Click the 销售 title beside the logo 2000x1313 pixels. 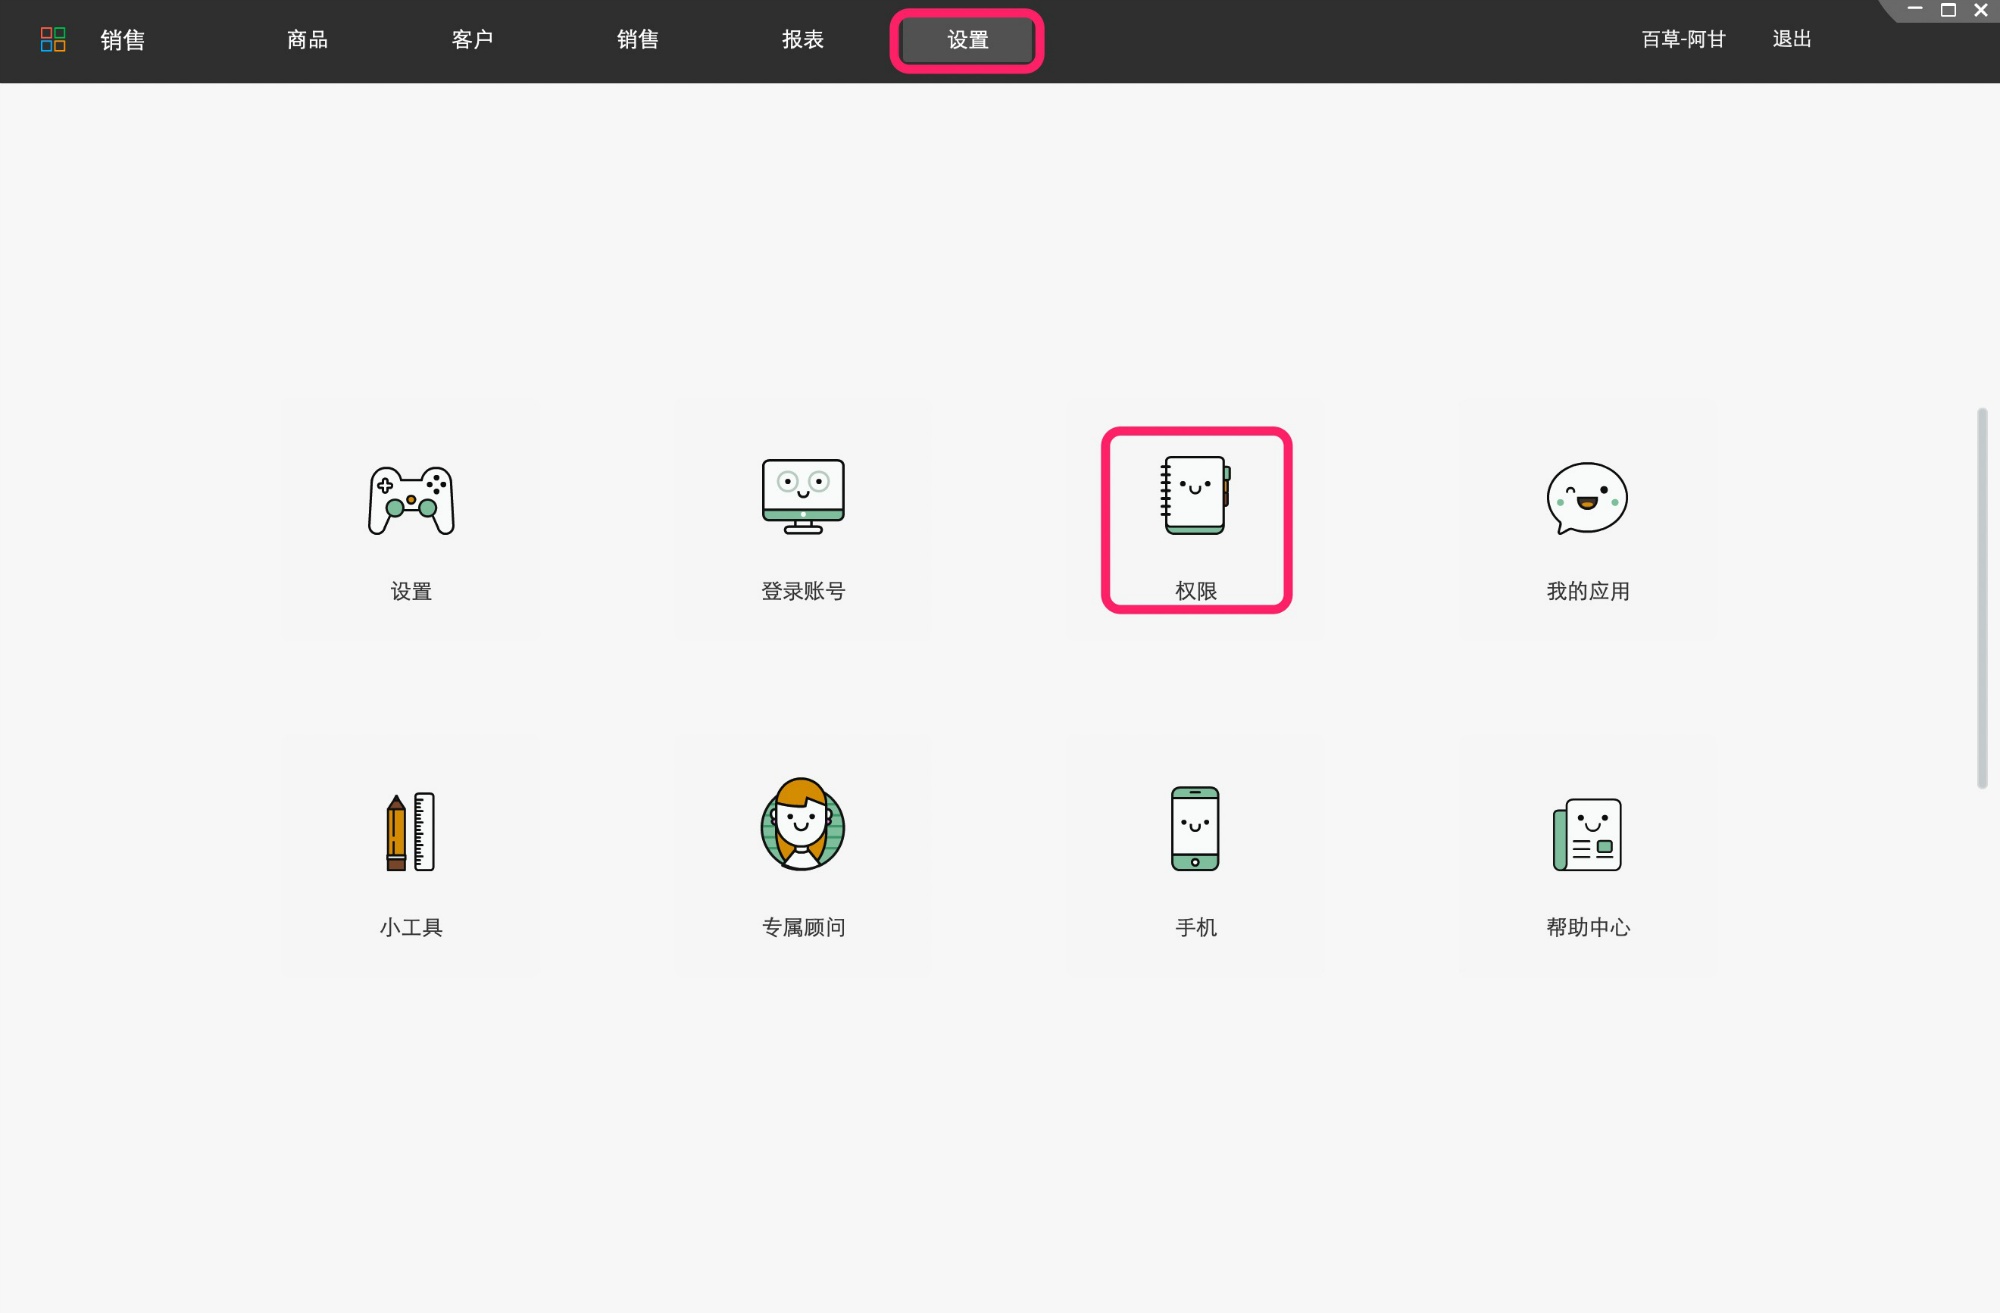[122, 40]
